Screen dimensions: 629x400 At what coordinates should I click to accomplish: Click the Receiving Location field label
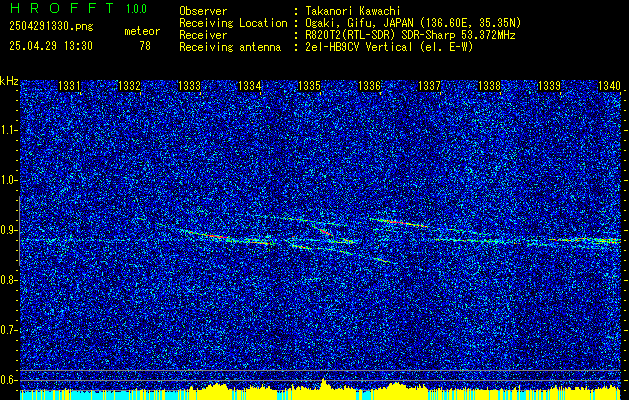point(233,23)
